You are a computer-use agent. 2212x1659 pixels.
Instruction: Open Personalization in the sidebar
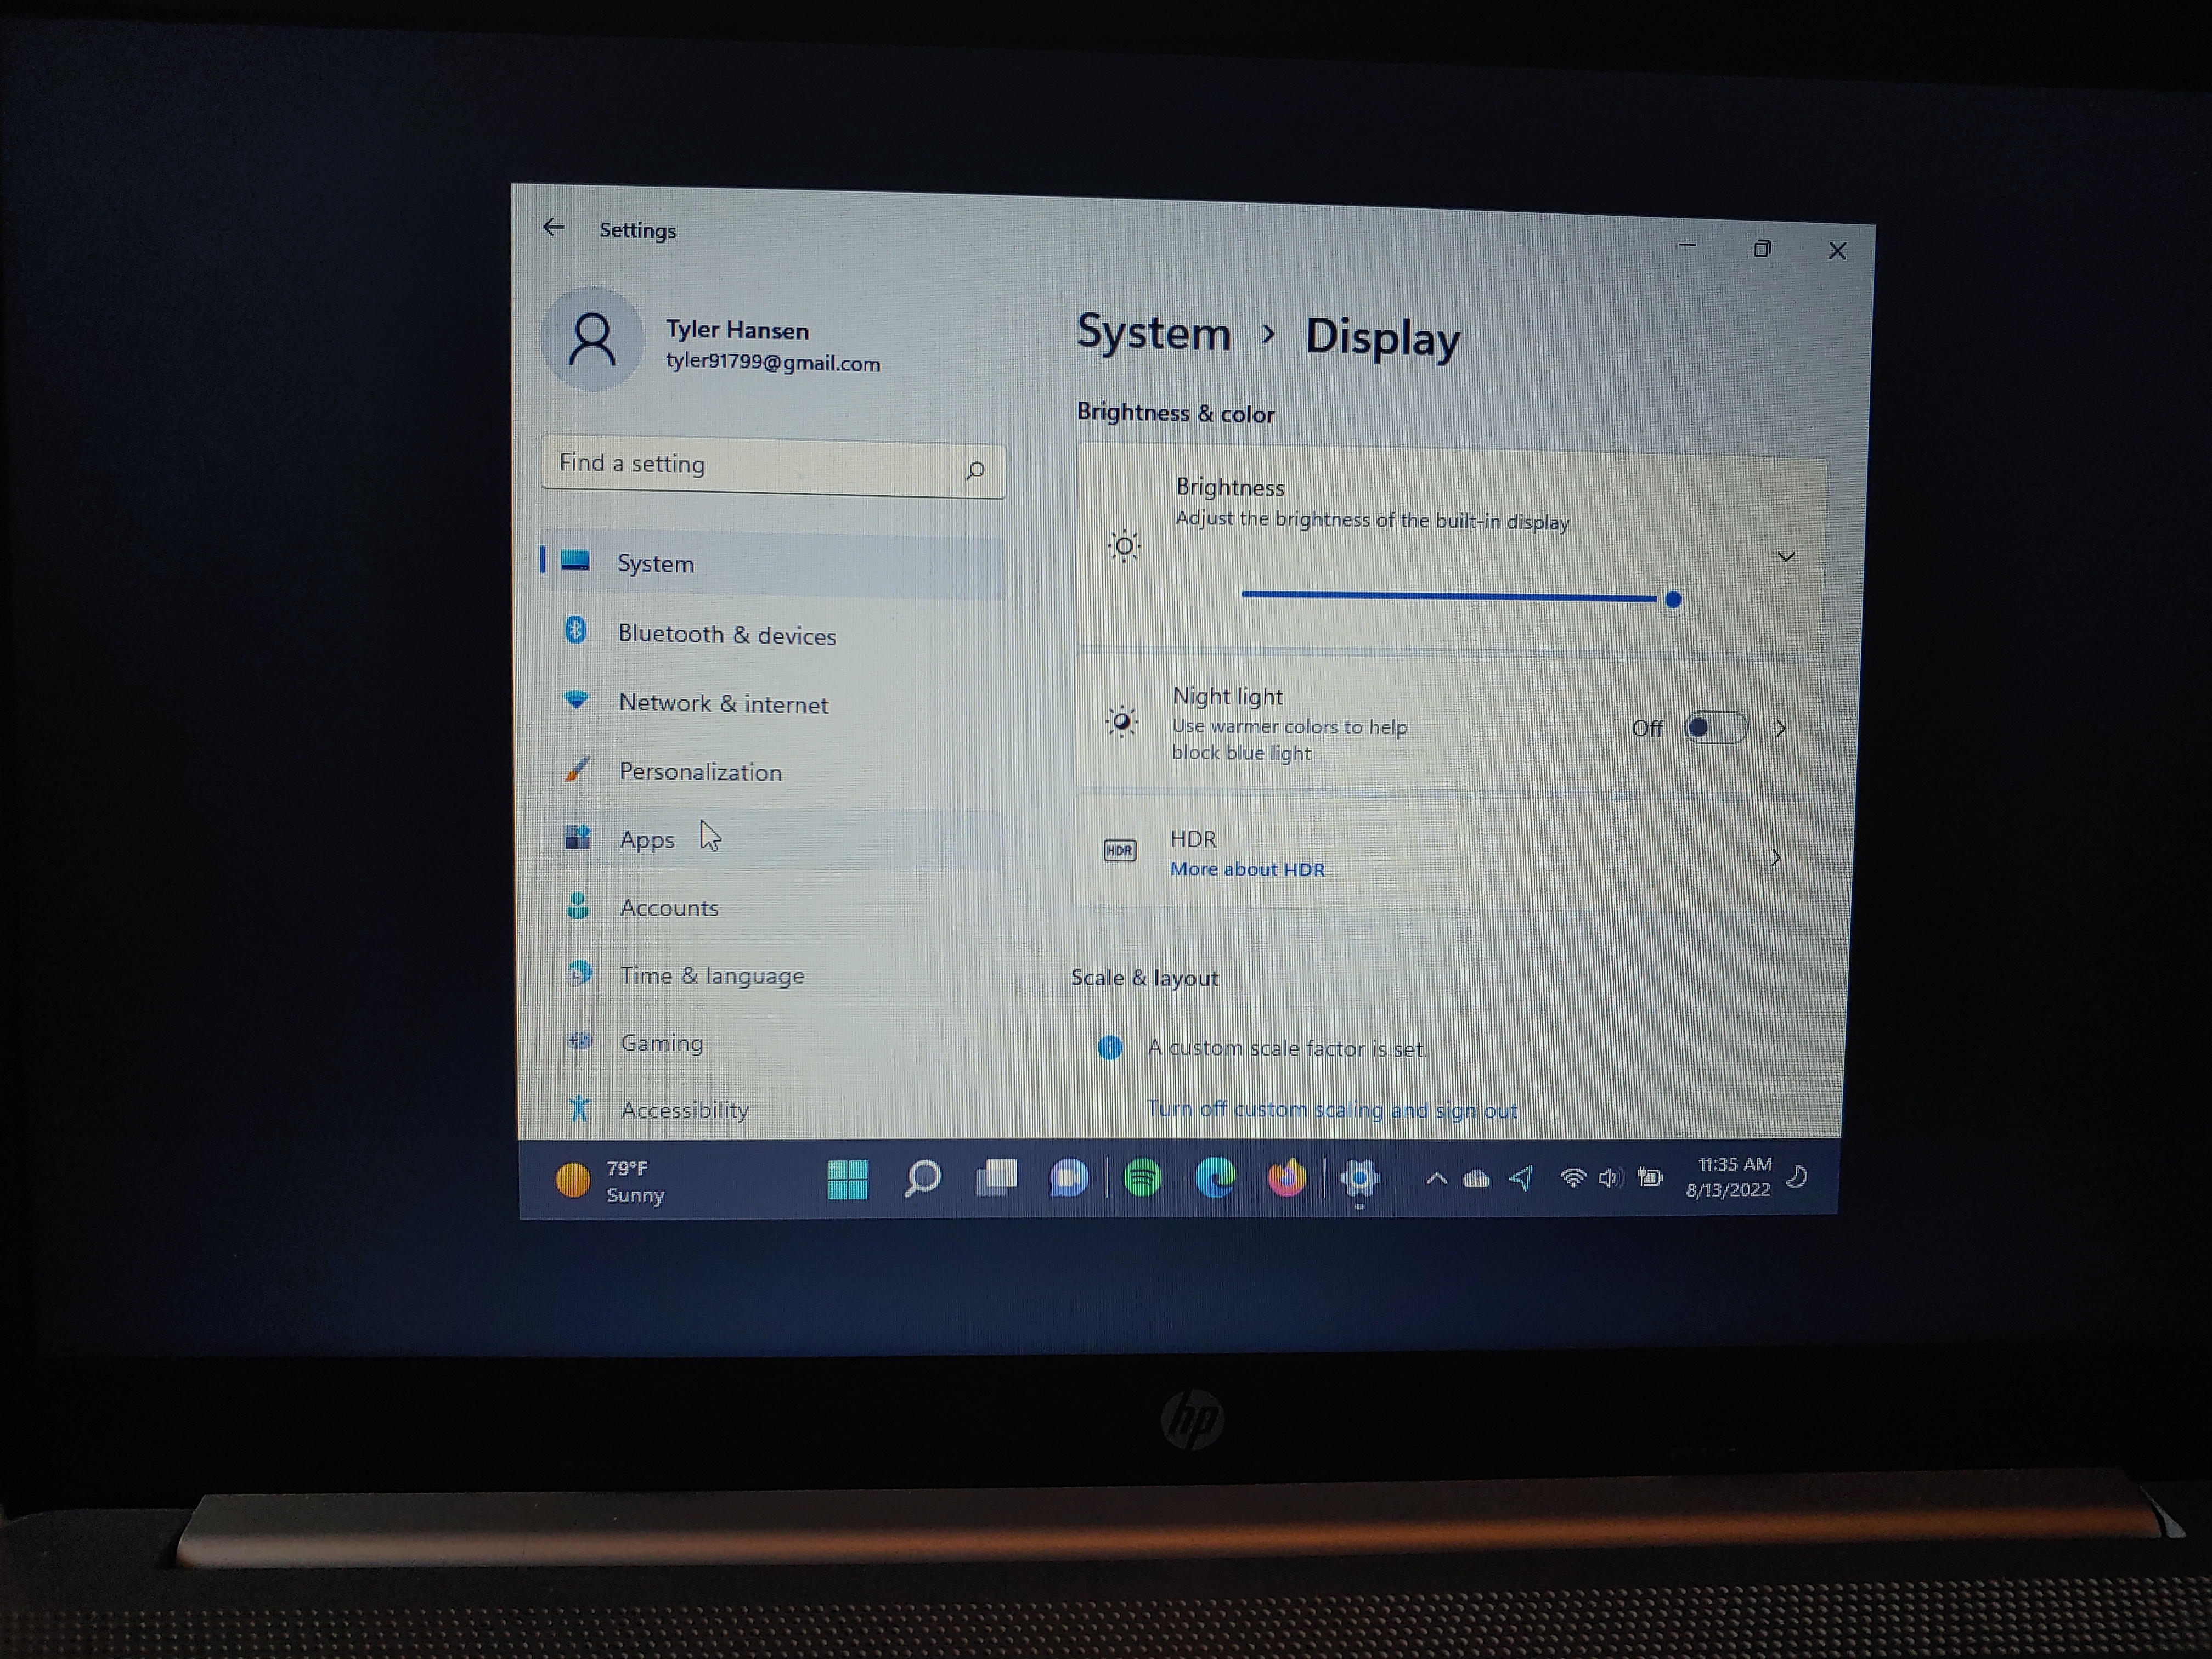coord(700,771)
